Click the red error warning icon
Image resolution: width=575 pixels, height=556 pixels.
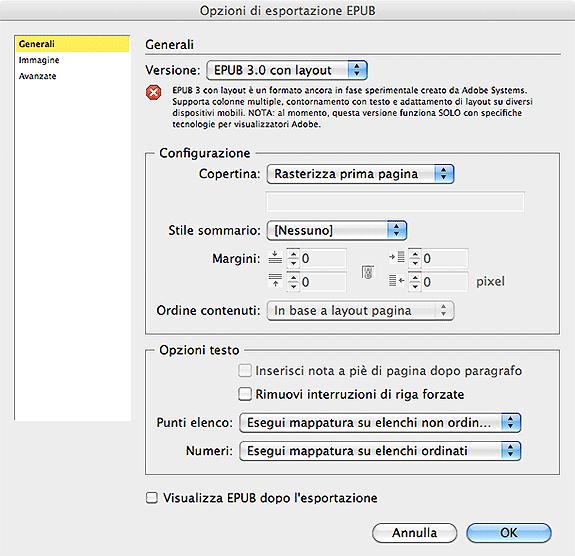pos(154,92)
